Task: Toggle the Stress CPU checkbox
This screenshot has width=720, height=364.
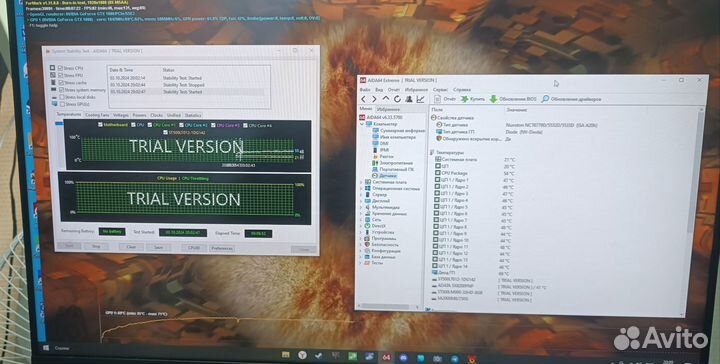Action: click(61, 68)
